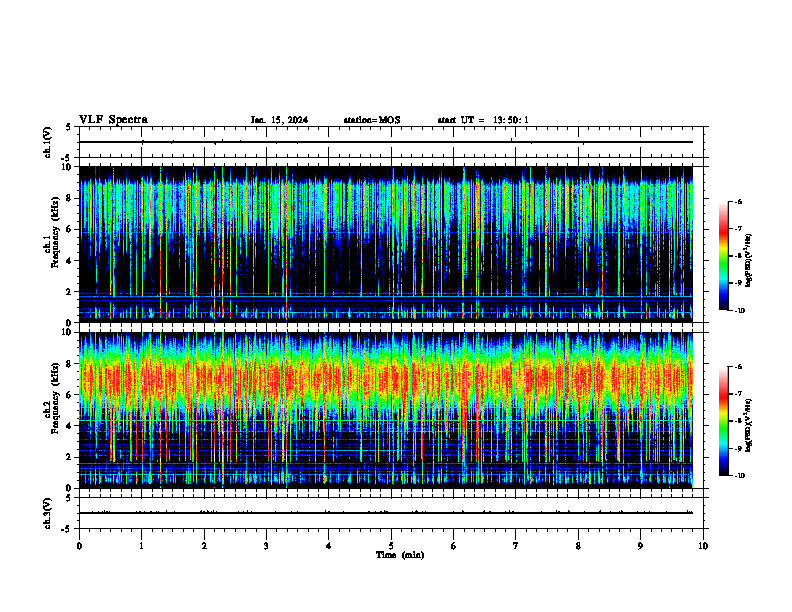This screenshot has width=792, height=612.
Task: Click time axis tick label "6"
Action: click(454, 546)
